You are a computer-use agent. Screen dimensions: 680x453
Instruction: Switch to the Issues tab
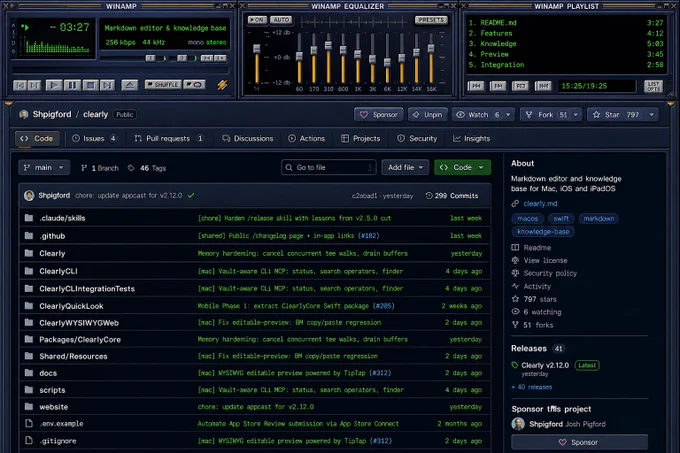pyautogui.click(x=94, y=138)
